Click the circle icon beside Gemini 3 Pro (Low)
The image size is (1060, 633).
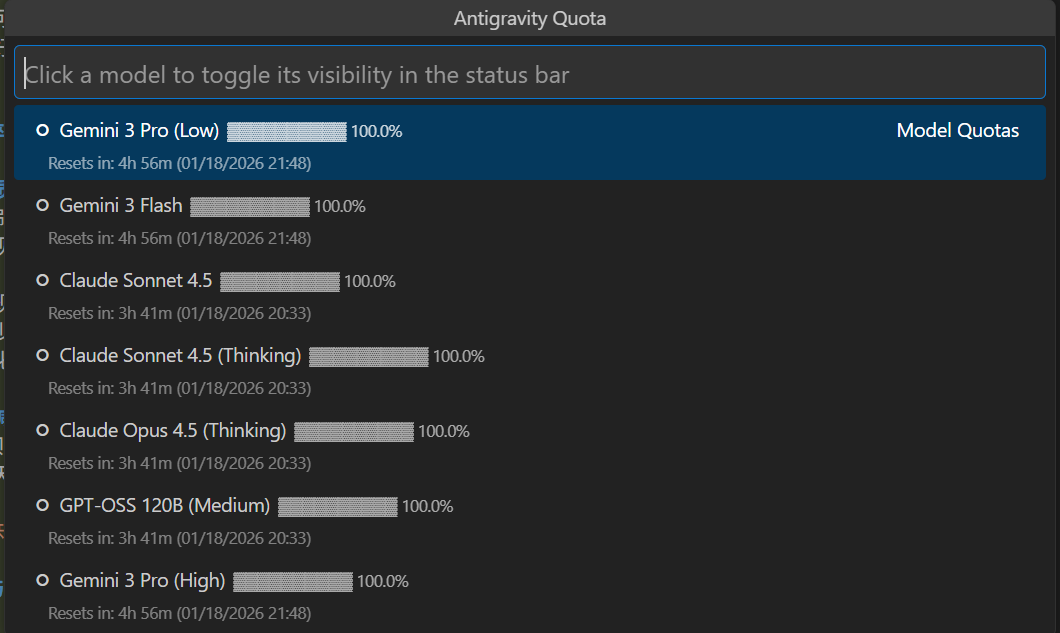[42, 130]
